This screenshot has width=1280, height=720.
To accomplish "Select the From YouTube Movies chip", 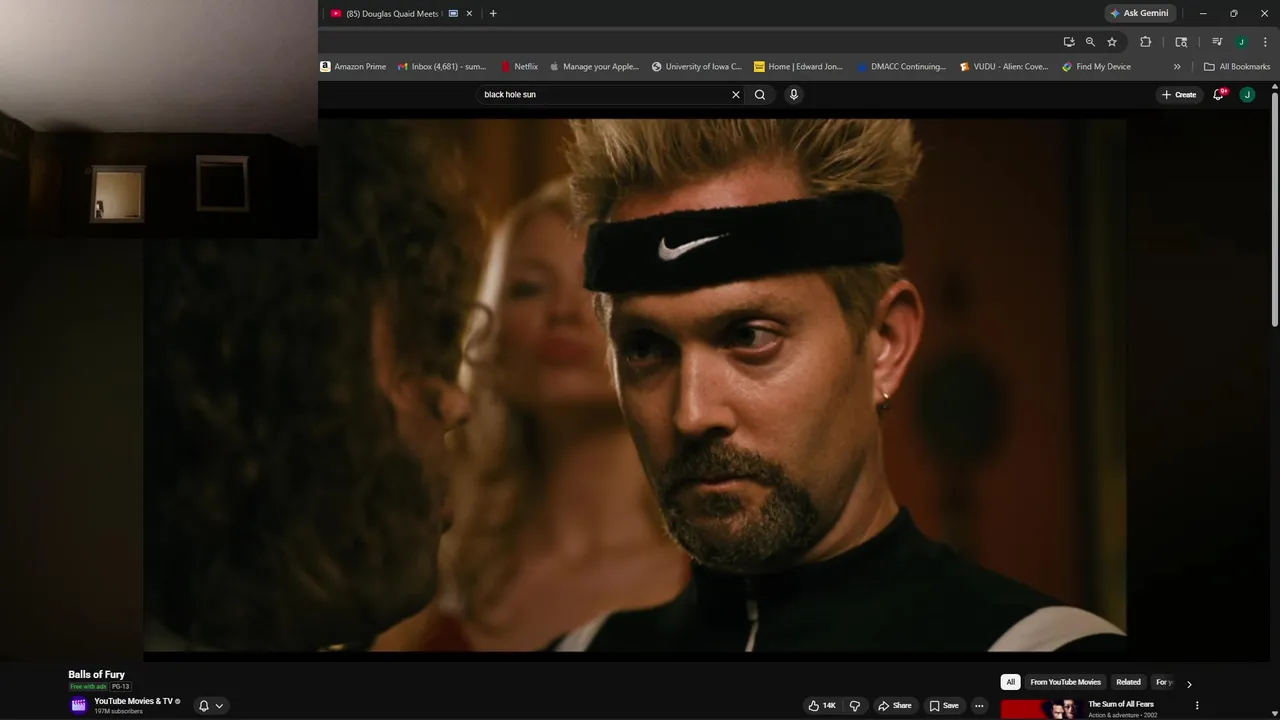I will pyautogui.click(x=1065, y=682).
